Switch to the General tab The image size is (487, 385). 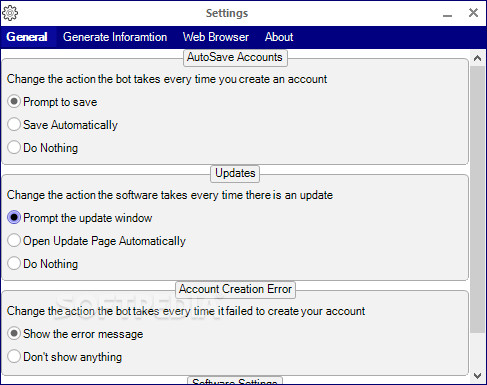click(x=27, y=37)
